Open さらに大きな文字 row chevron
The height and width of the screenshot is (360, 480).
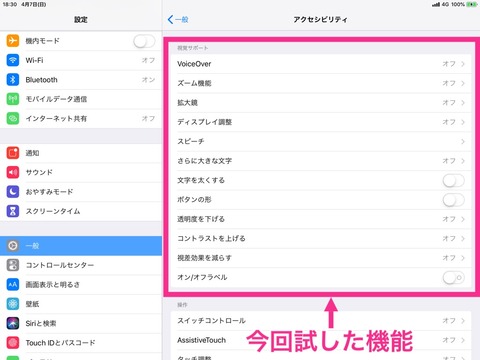click(463, 161)
